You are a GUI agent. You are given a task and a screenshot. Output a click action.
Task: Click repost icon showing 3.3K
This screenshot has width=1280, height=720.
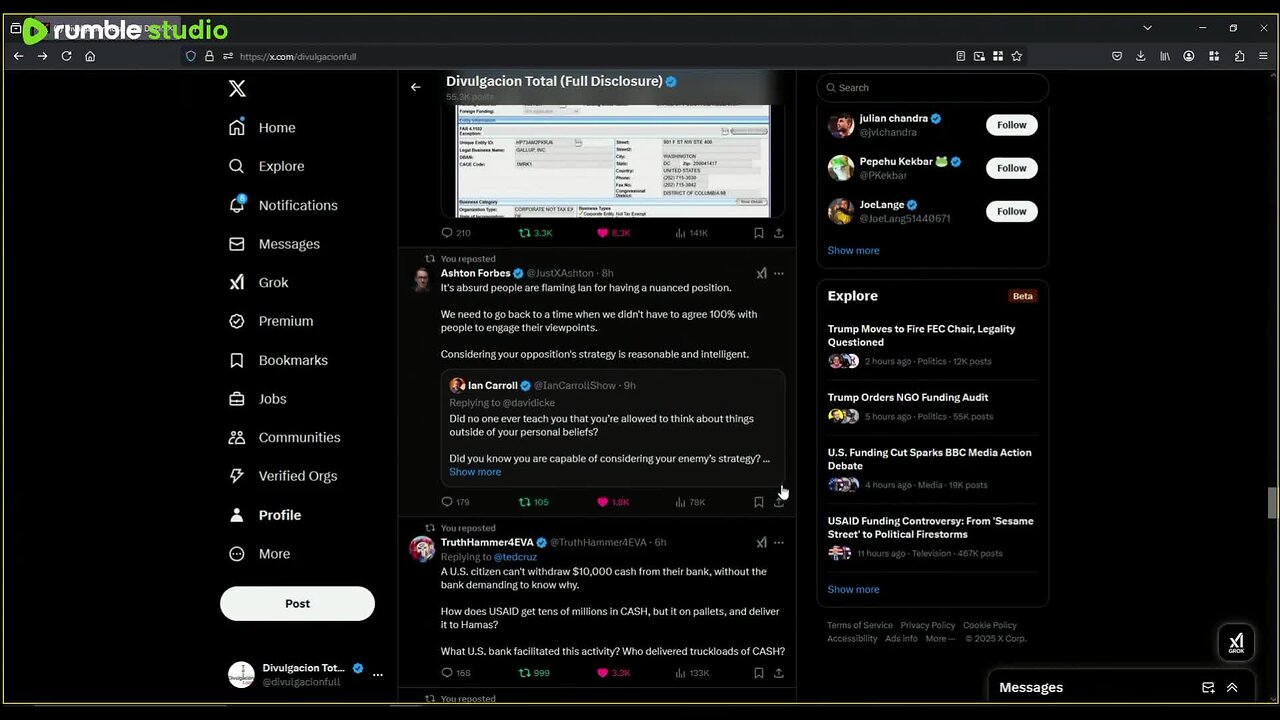(524, 233)
